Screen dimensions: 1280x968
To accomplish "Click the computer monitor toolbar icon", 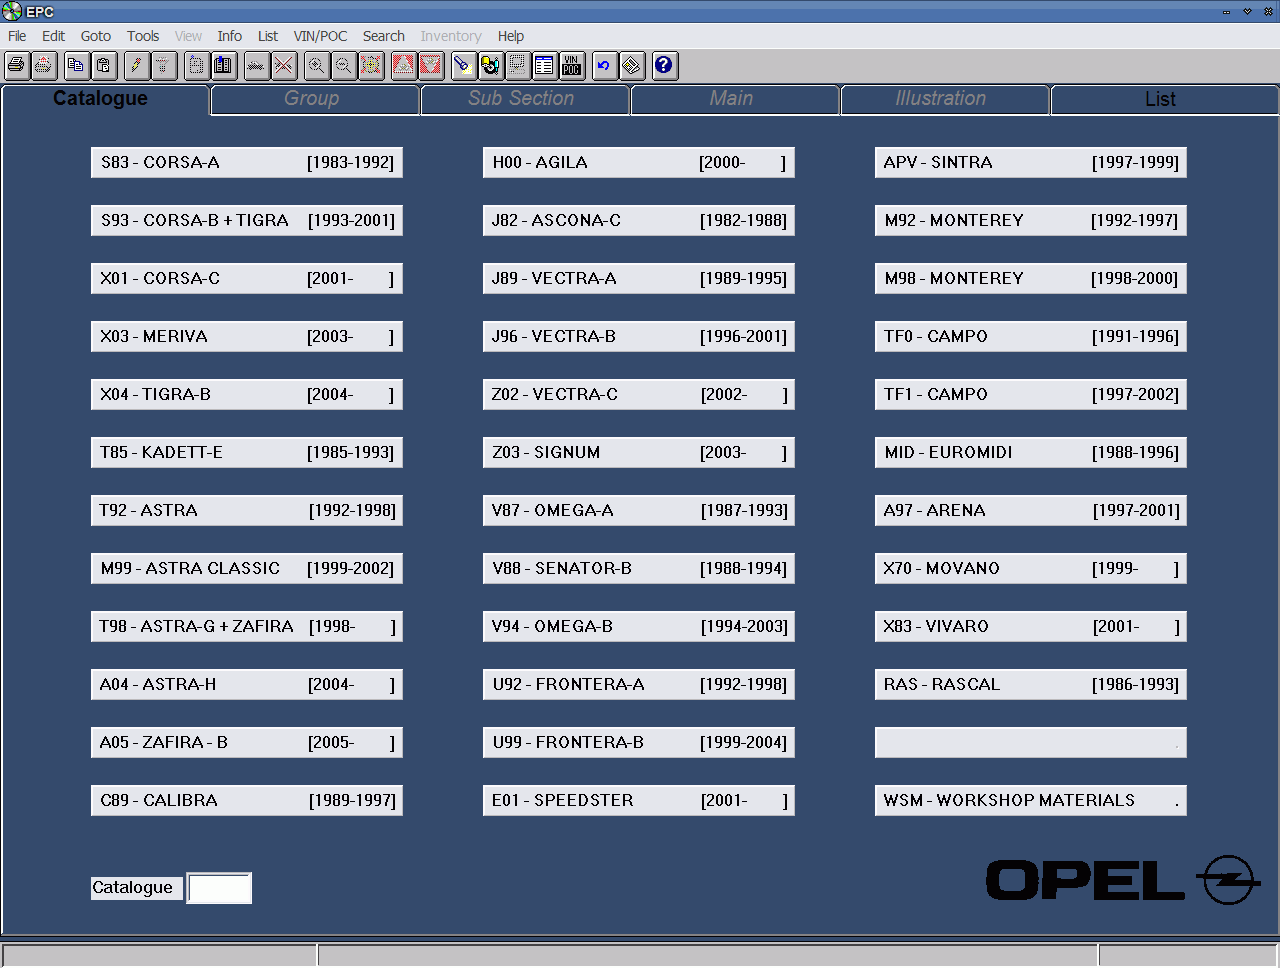I will pyautogui.click(x=517, y=66).
